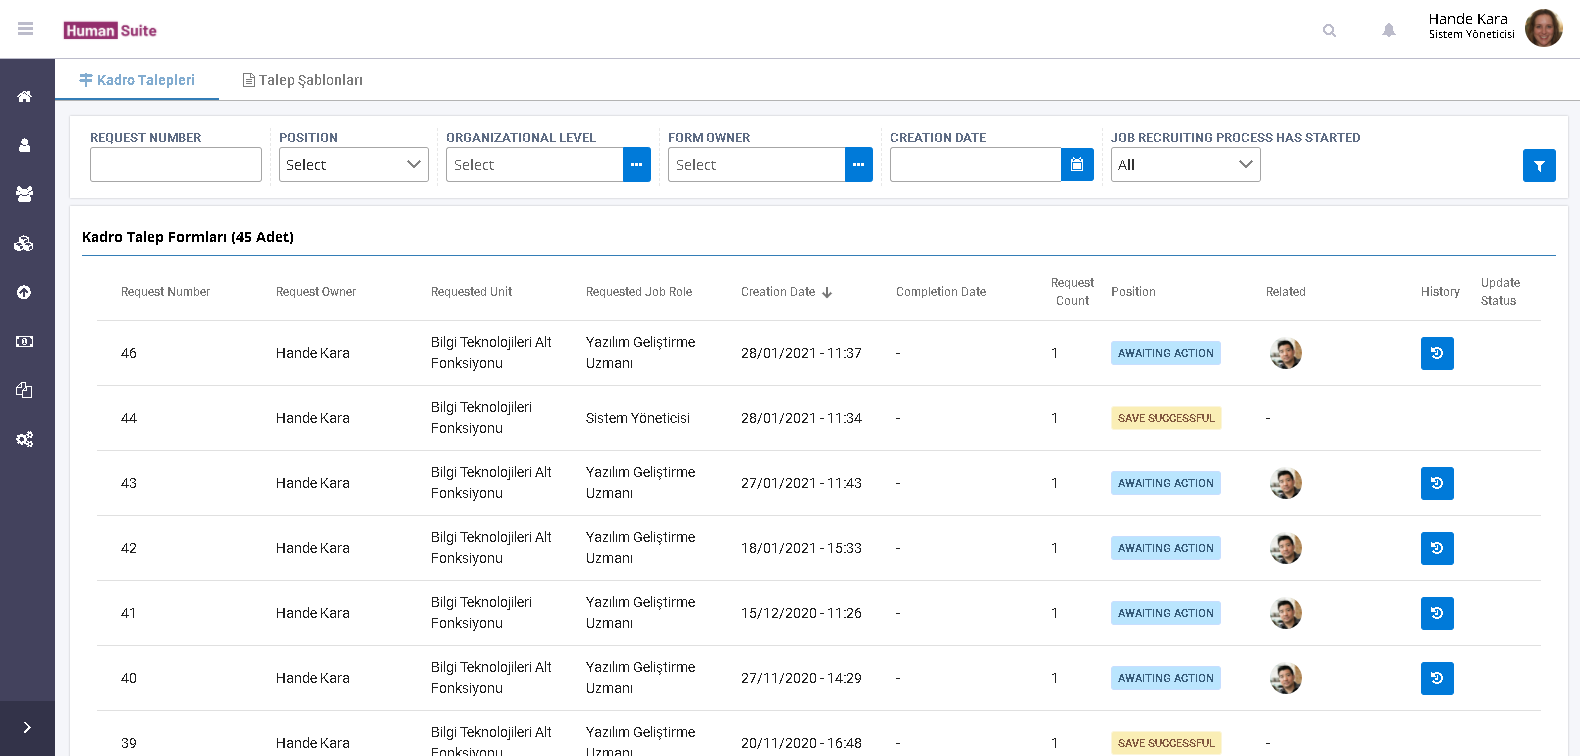This screenshot has width=1580, height=756.
Task: Click the Request Number input field
Action: click(176, 165)
